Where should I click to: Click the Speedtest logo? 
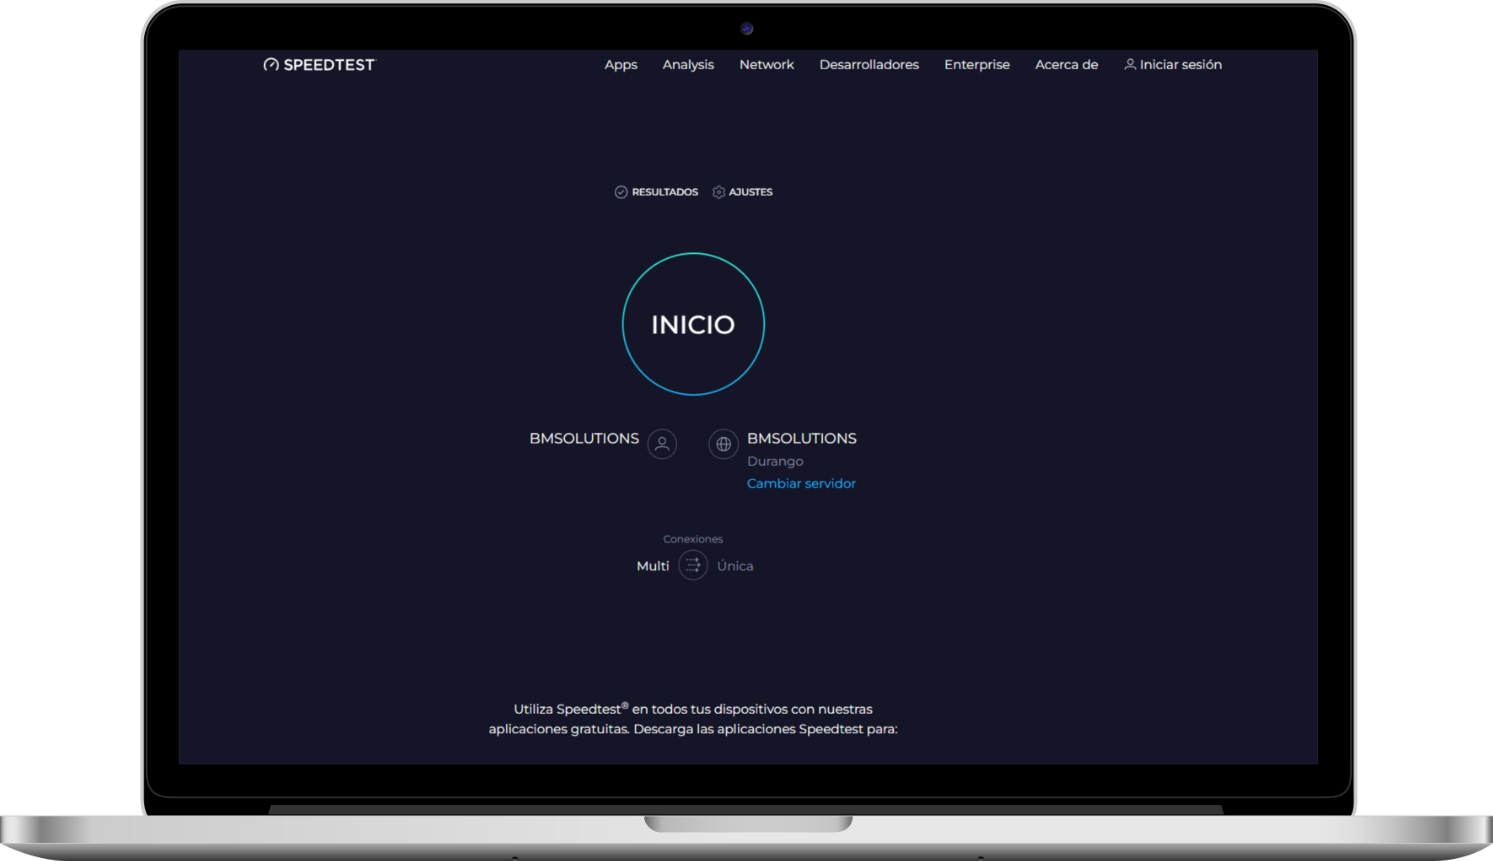(319, 65)
